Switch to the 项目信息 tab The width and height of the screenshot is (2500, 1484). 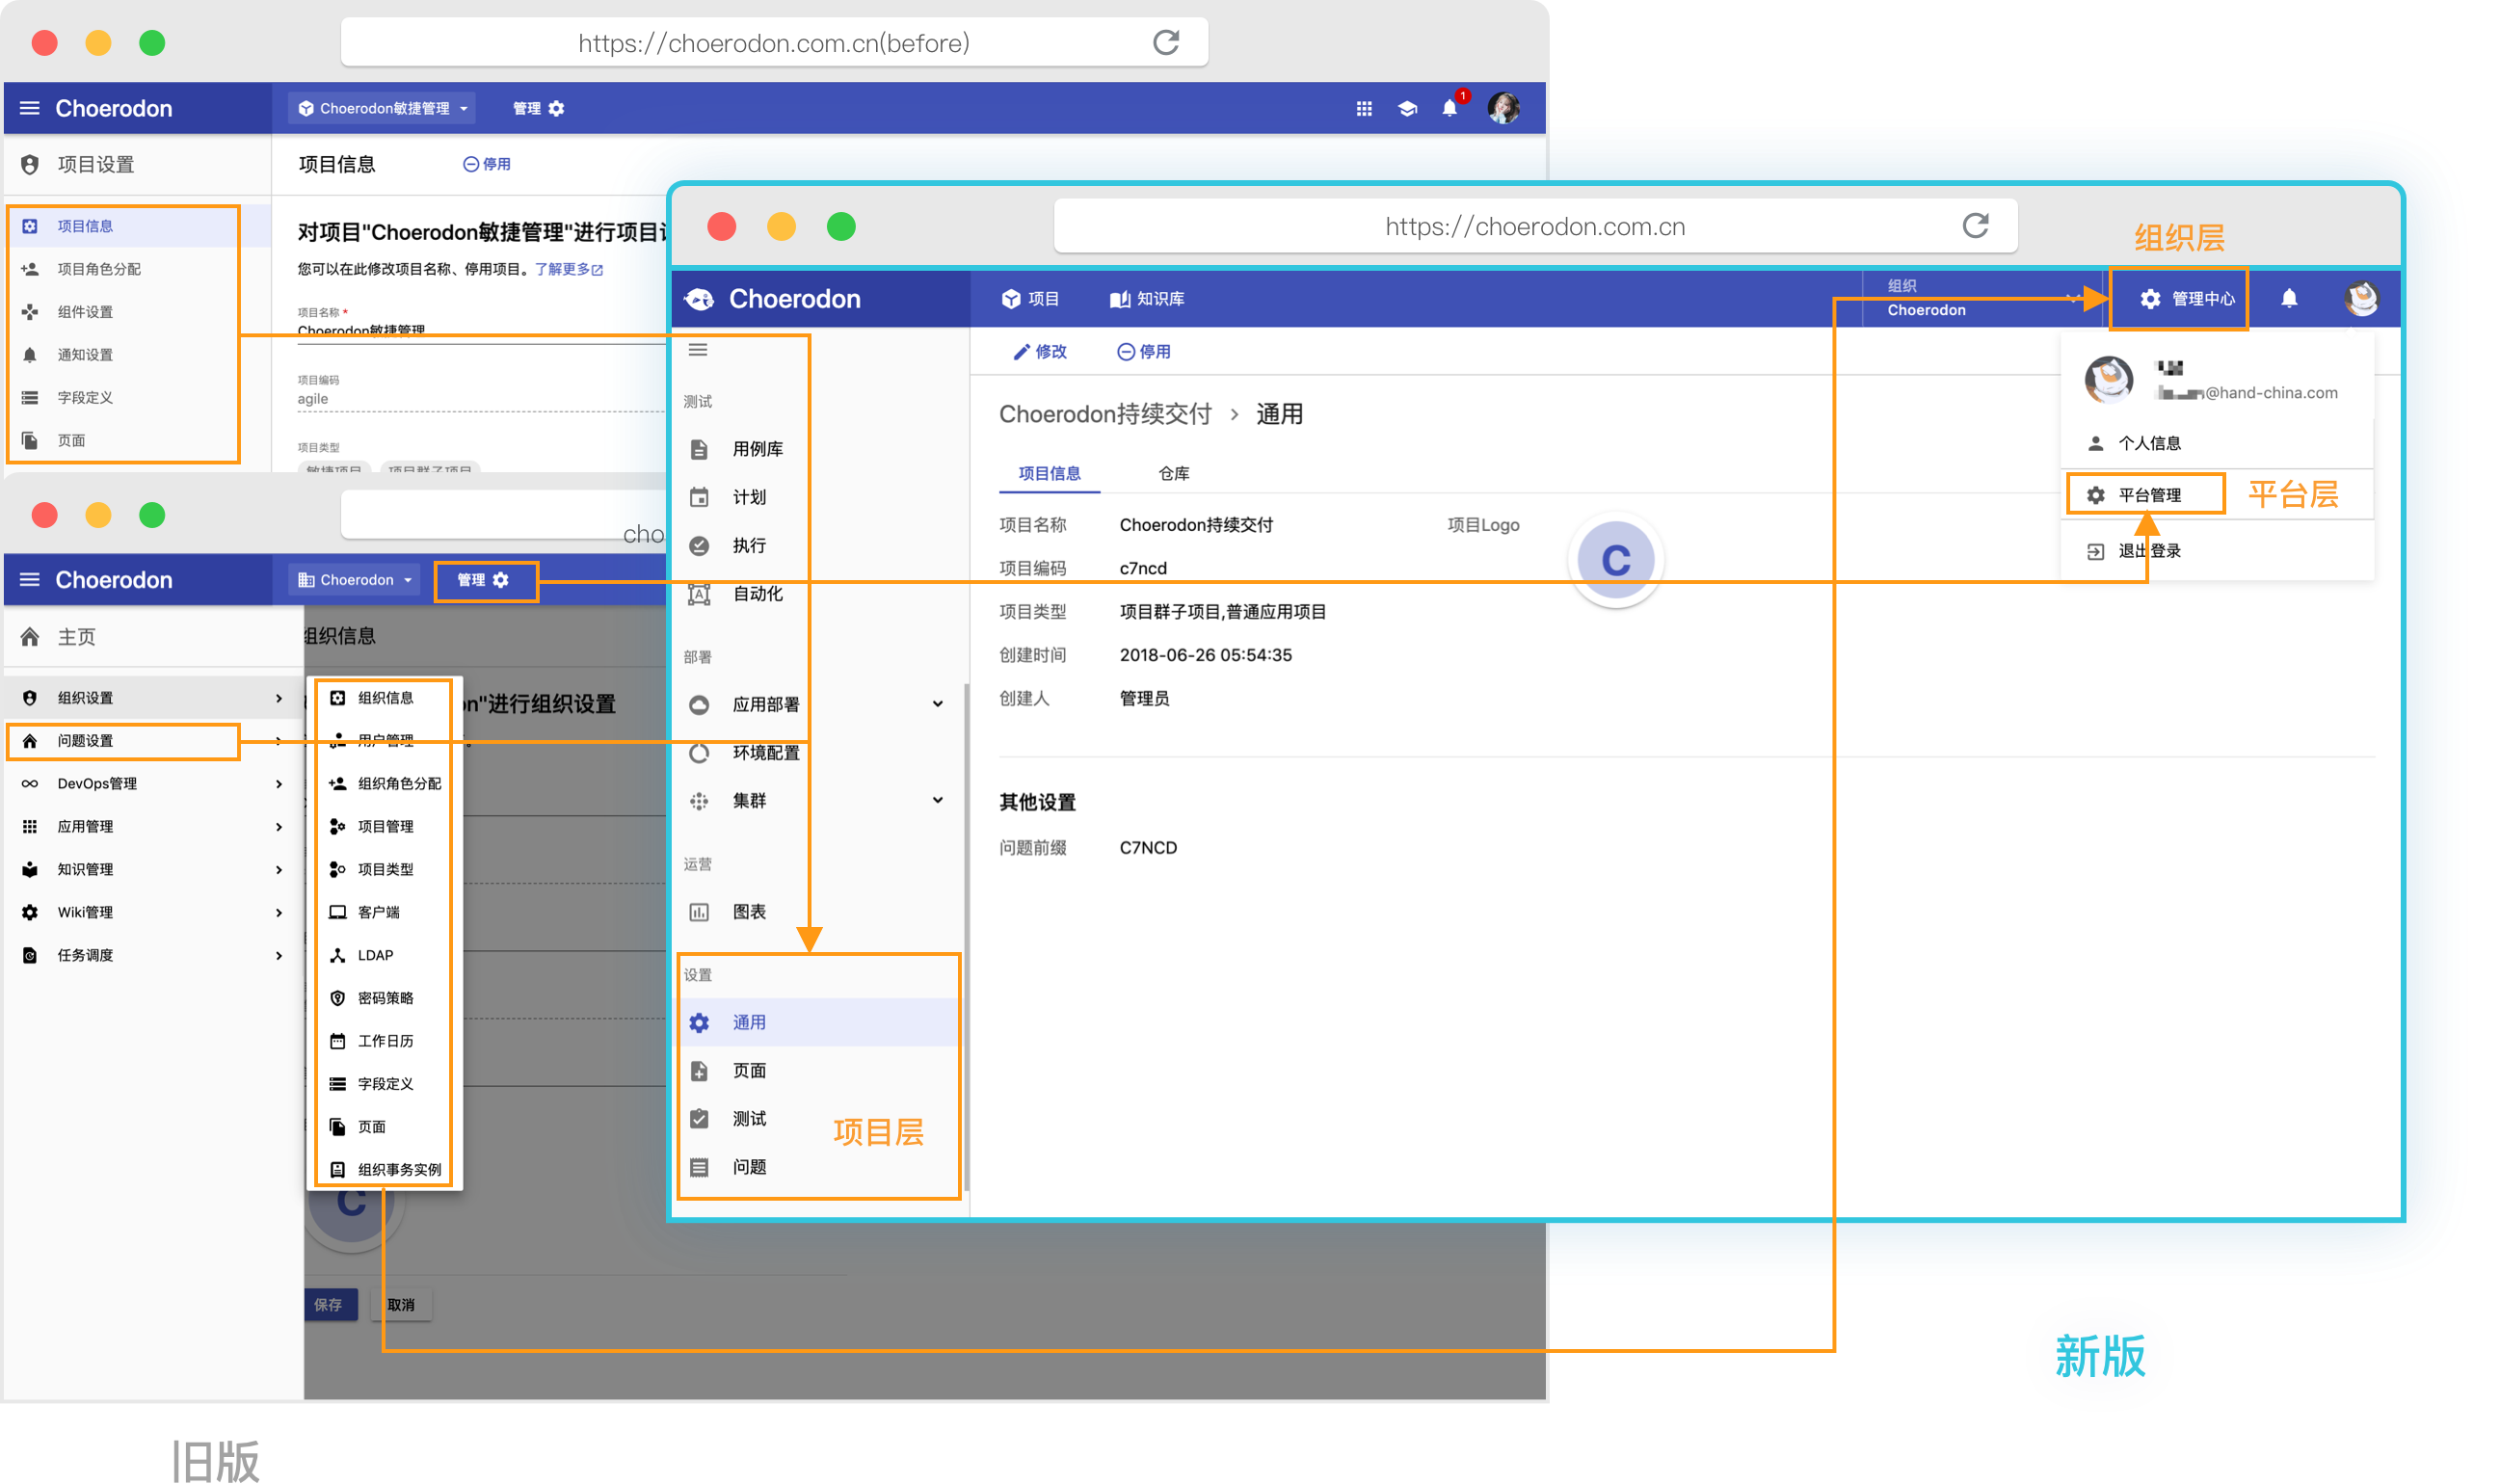[x=1049, y=473]
